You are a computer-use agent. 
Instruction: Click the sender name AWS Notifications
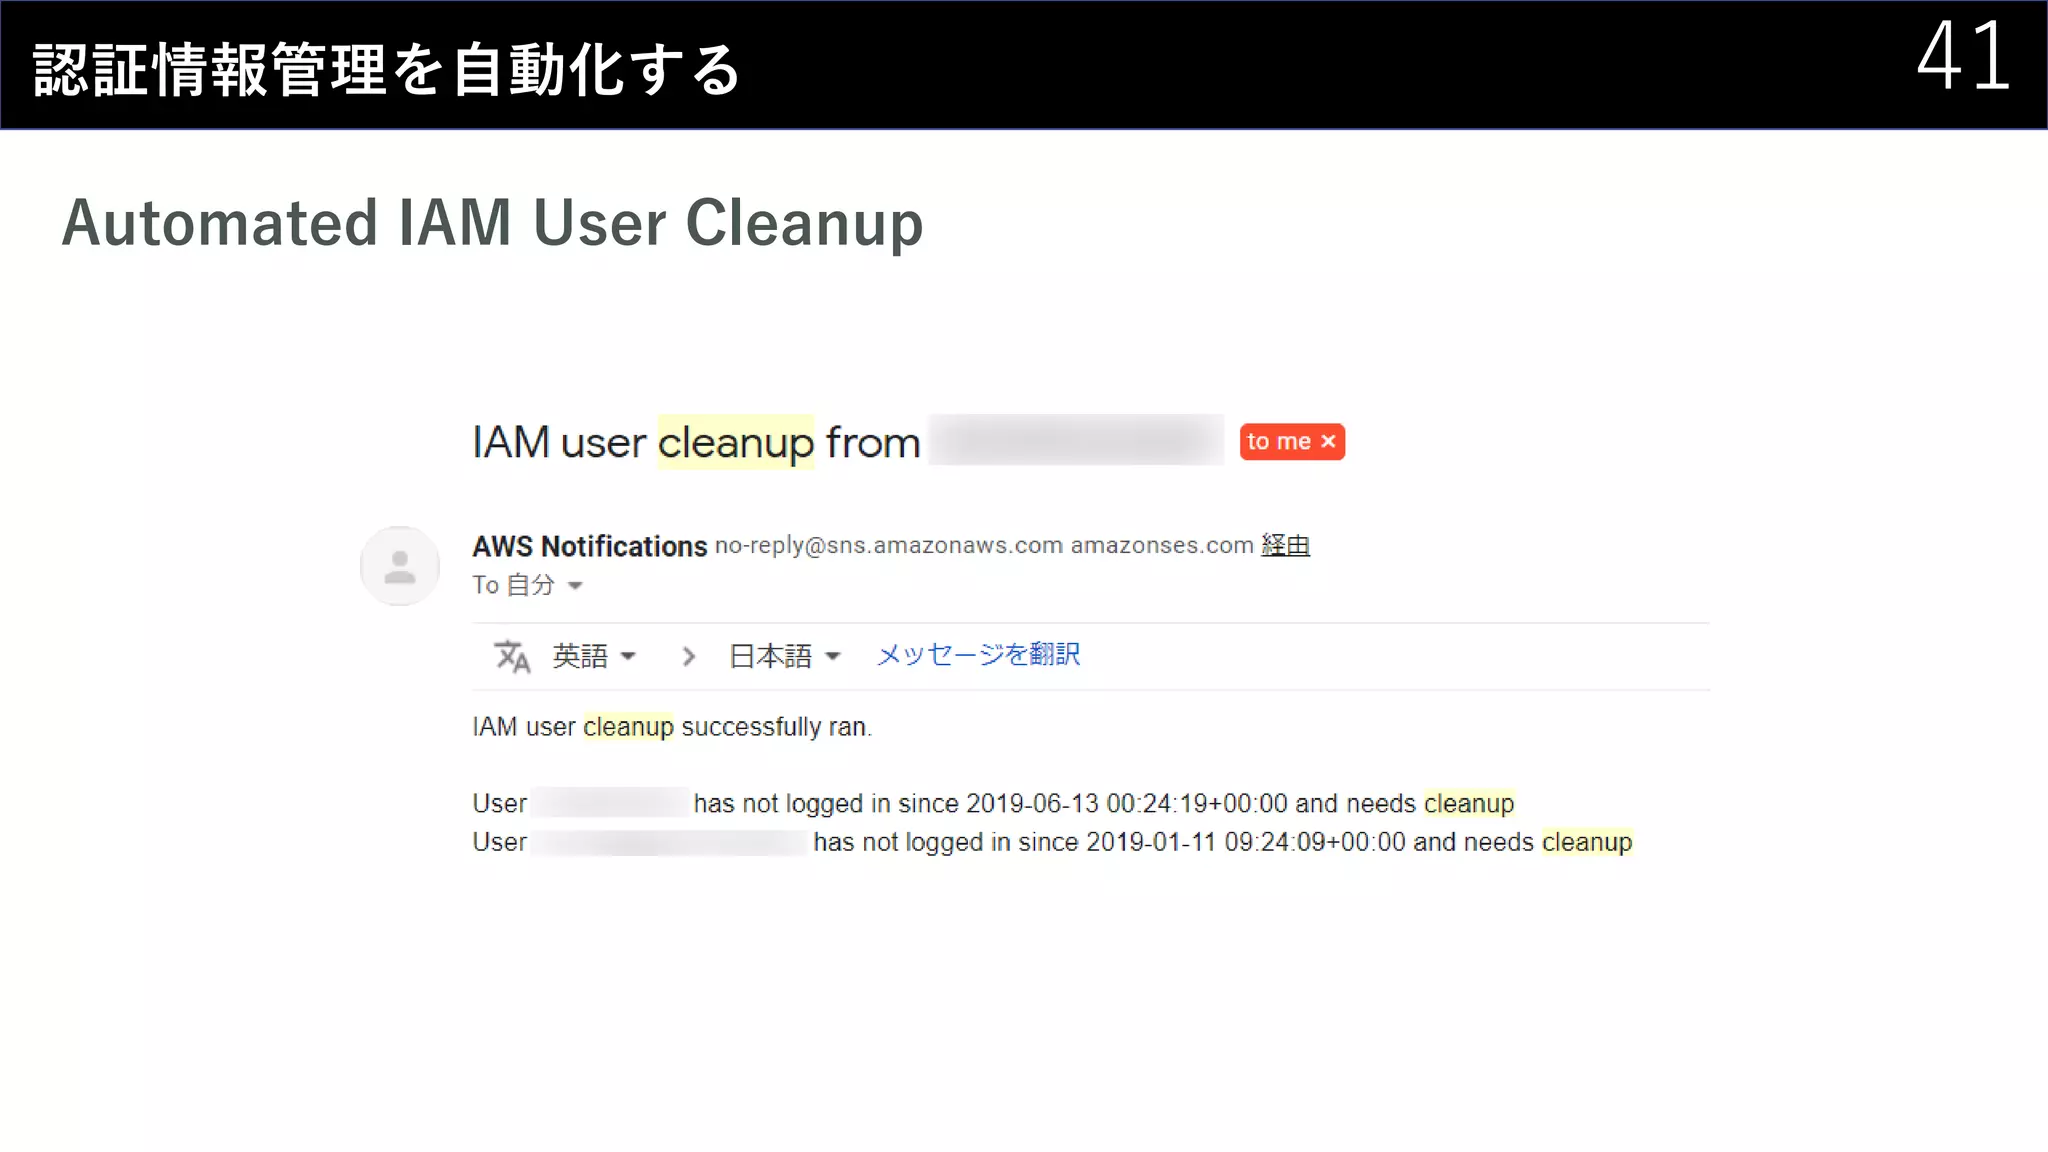click(x=590, y=546)
